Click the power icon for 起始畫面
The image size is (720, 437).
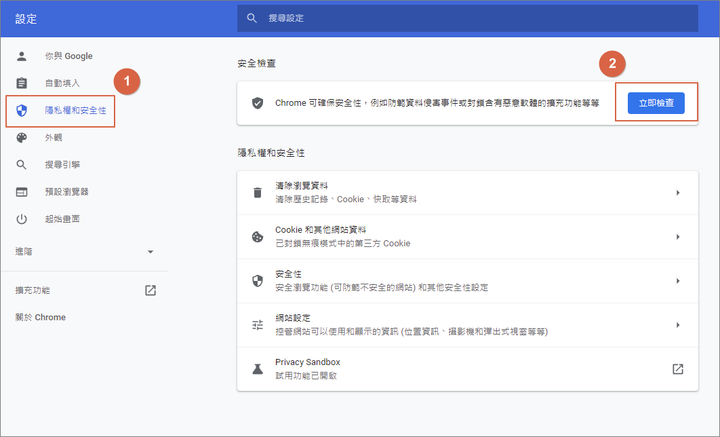pos(22,218)
